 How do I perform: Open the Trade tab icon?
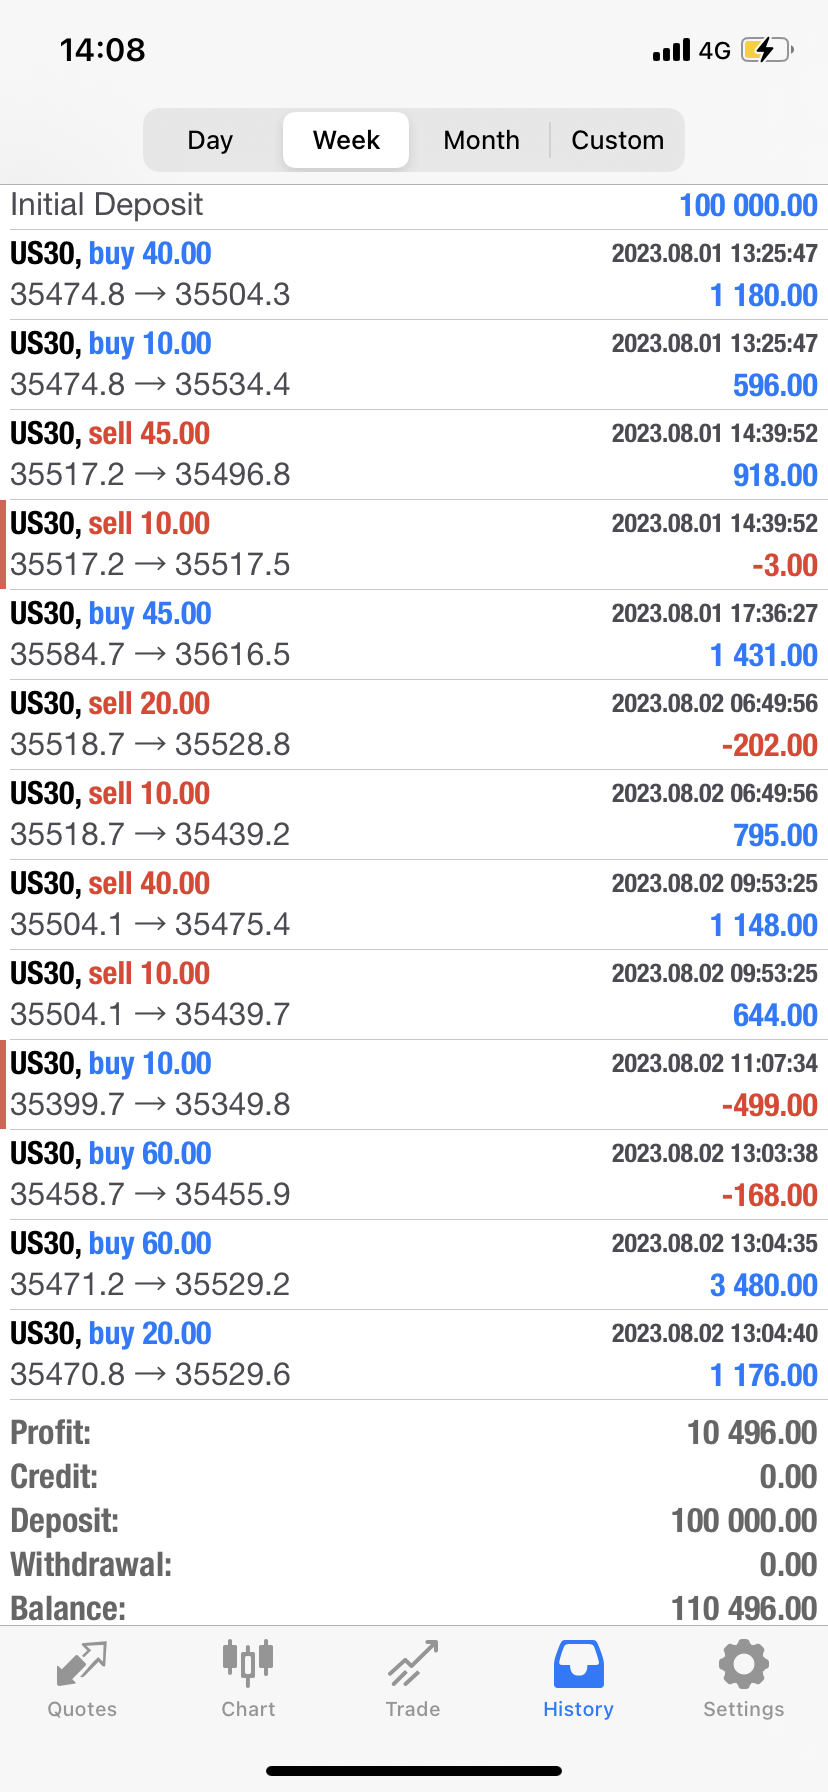tap(413, 1665)
